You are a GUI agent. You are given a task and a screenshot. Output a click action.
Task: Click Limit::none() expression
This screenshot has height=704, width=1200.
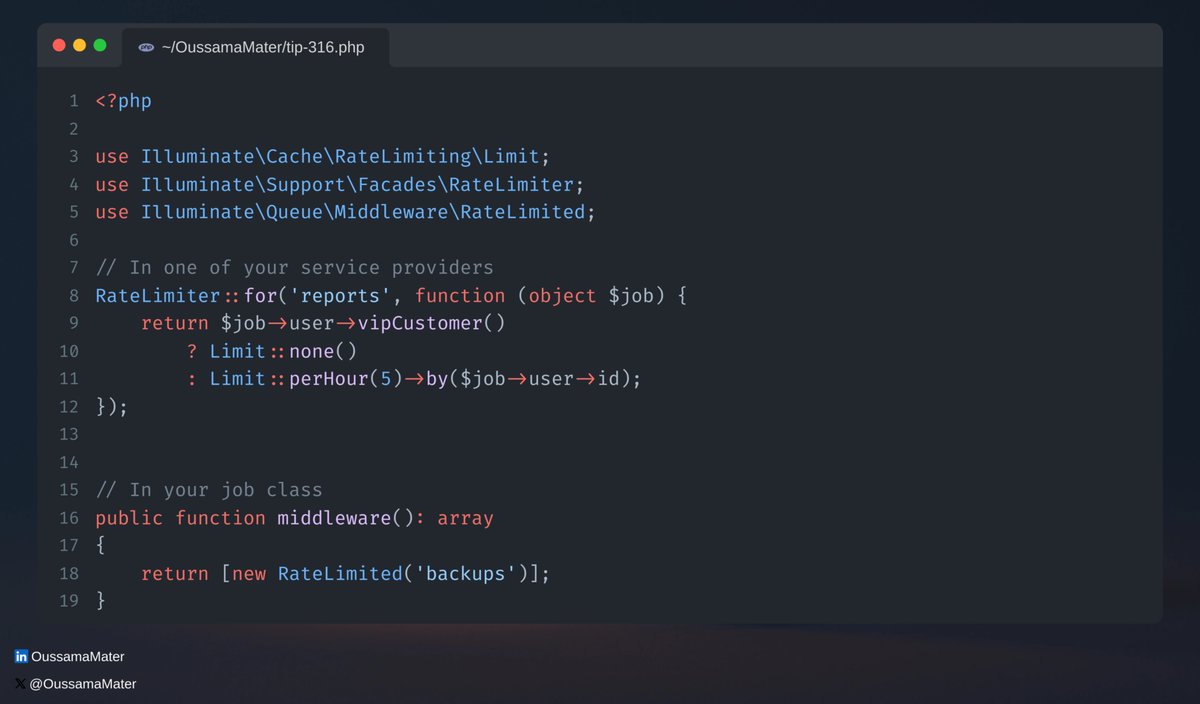click(x=283, y=351)
